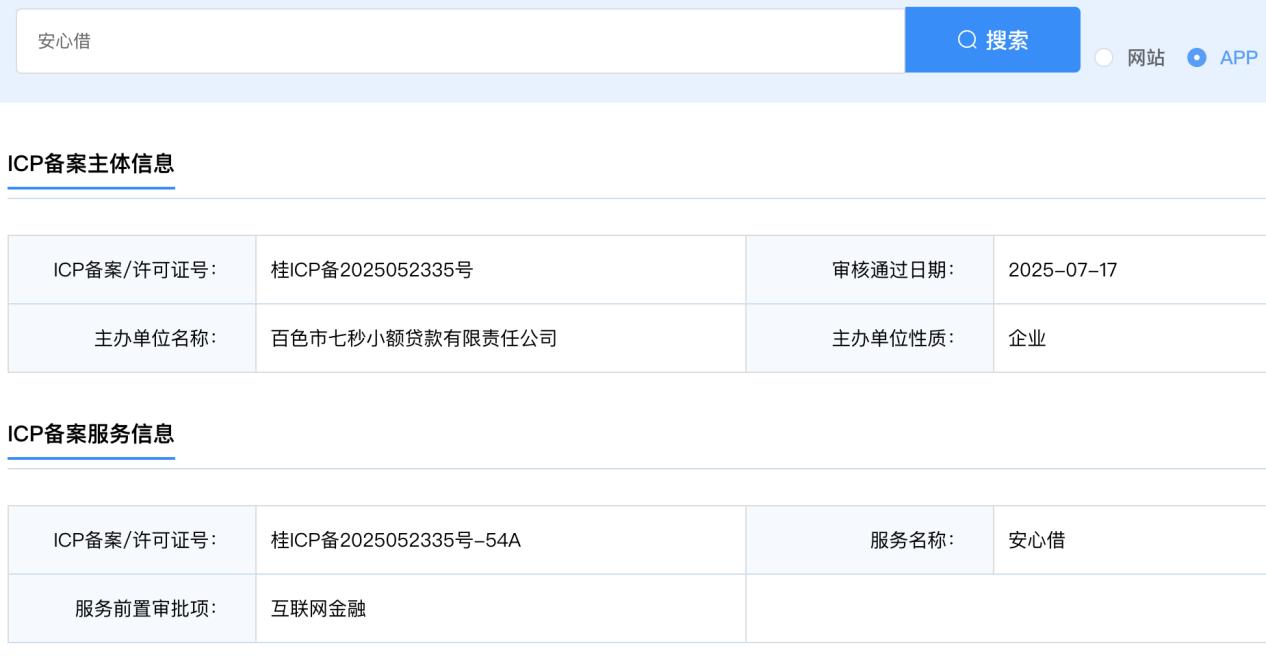Viewport: 1266px width, 661px height.
Task: Click the magnifier icon in search button
Action: coord(967,40)
